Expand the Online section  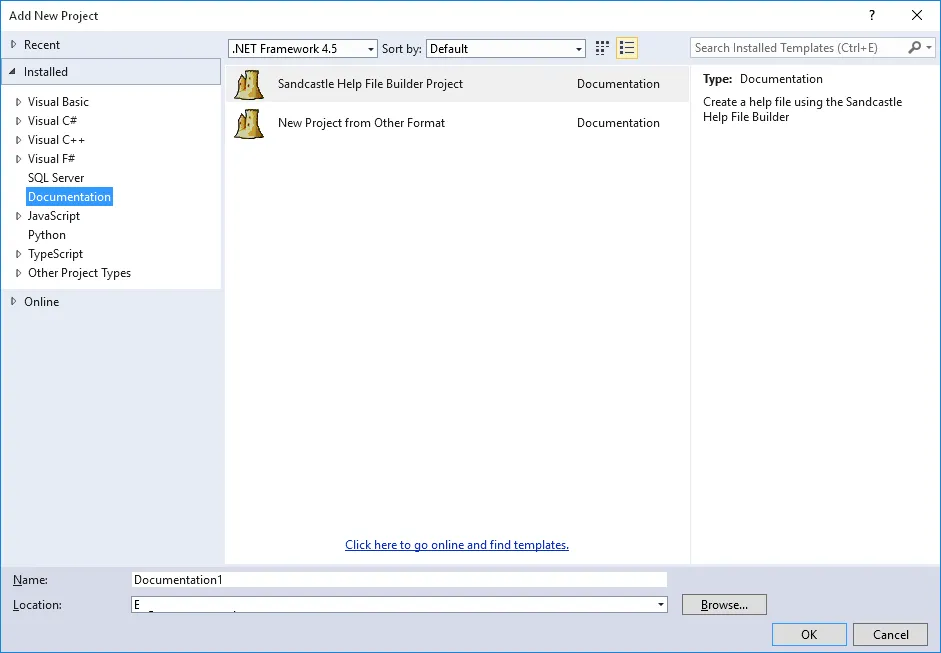coord(13,301)
